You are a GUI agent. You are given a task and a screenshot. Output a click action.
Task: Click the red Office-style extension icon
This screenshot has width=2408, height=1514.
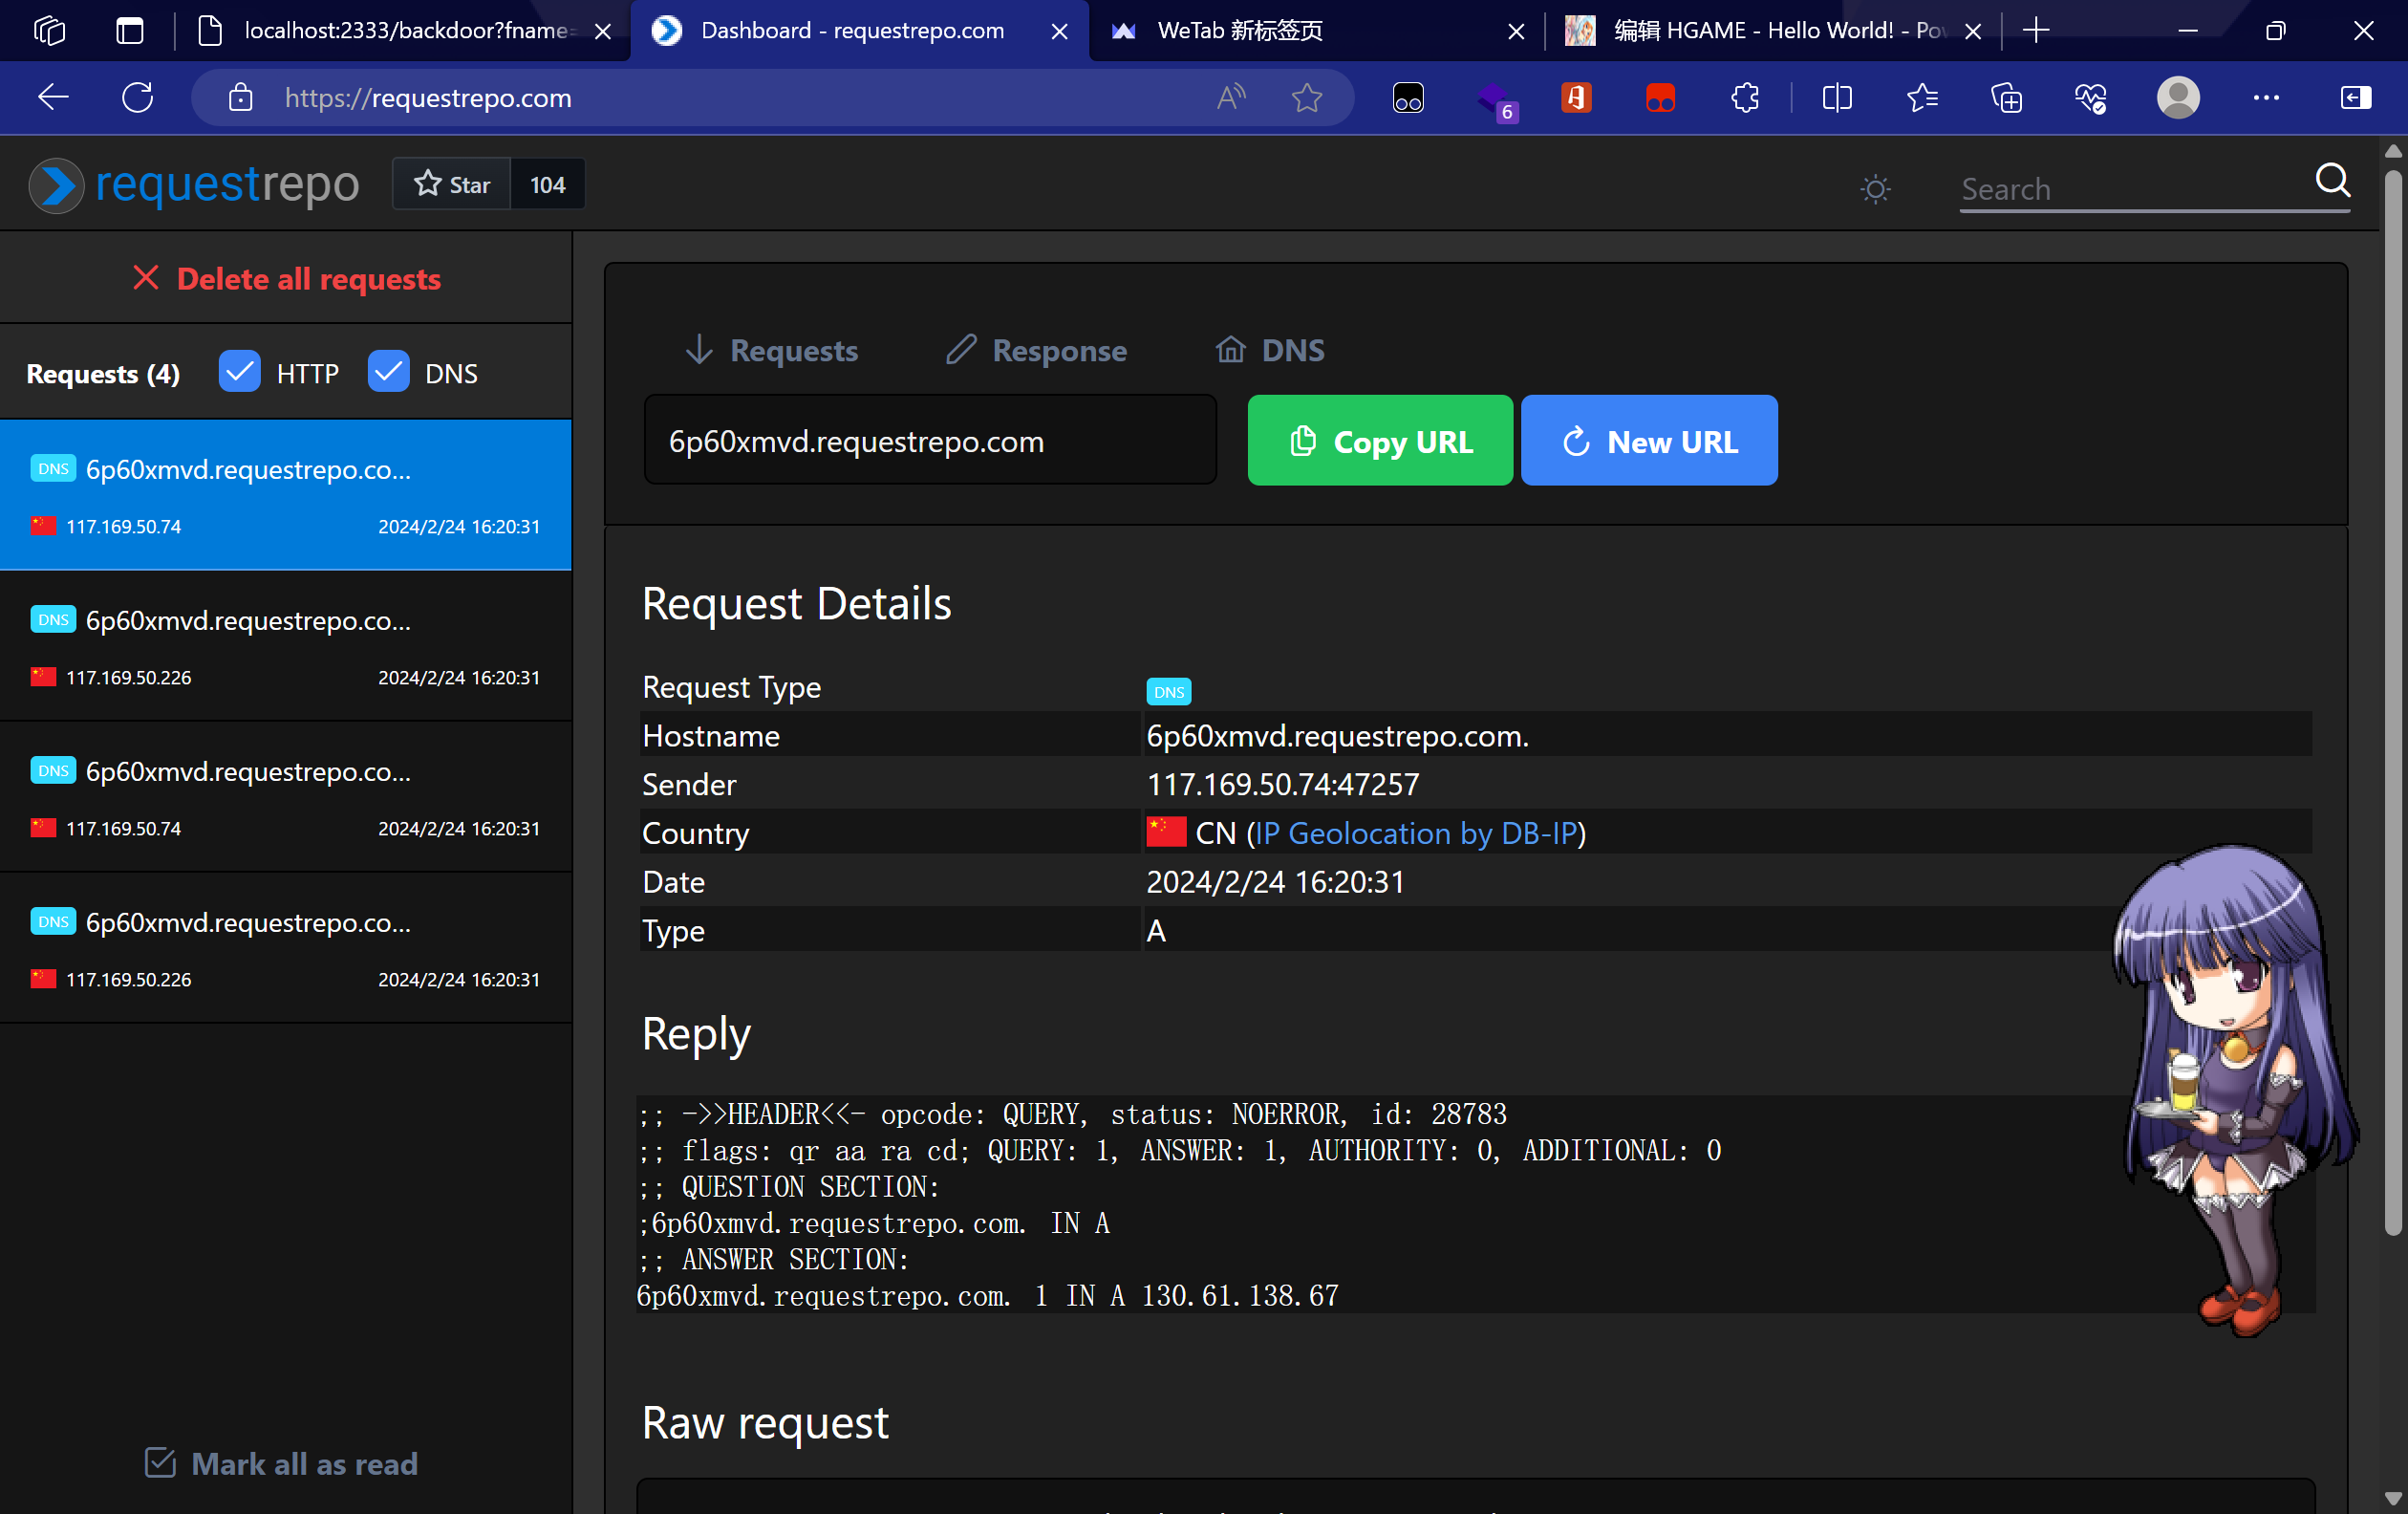point(1576,98)
